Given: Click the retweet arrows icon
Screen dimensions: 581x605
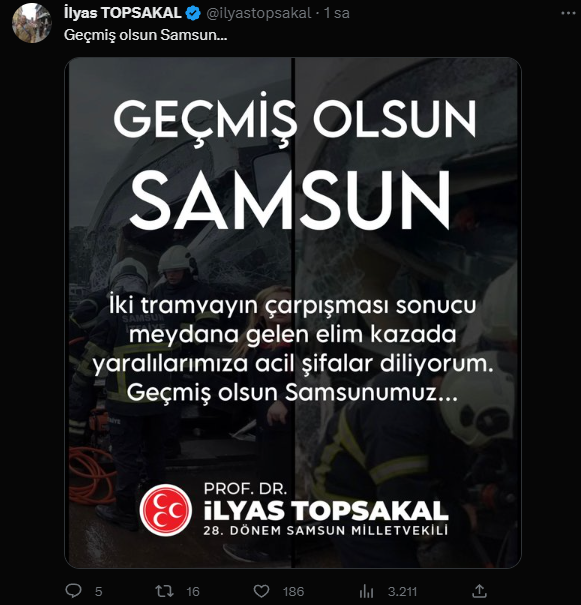Looking at the screenshot, I should pos(164,591).
